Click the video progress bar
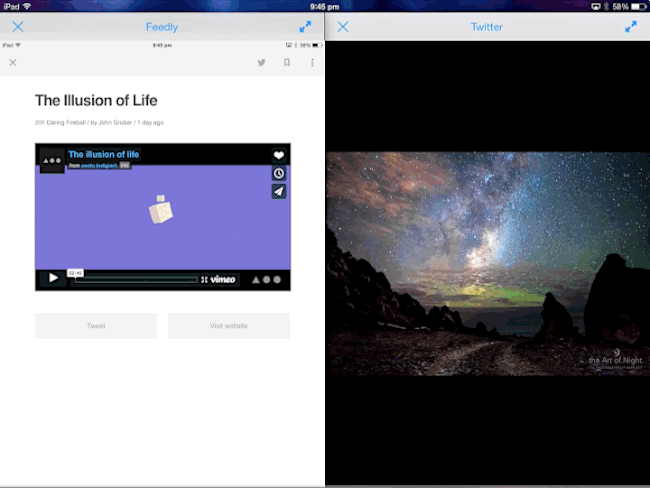Viewport: 650px width, 488px height. (135, 279)
